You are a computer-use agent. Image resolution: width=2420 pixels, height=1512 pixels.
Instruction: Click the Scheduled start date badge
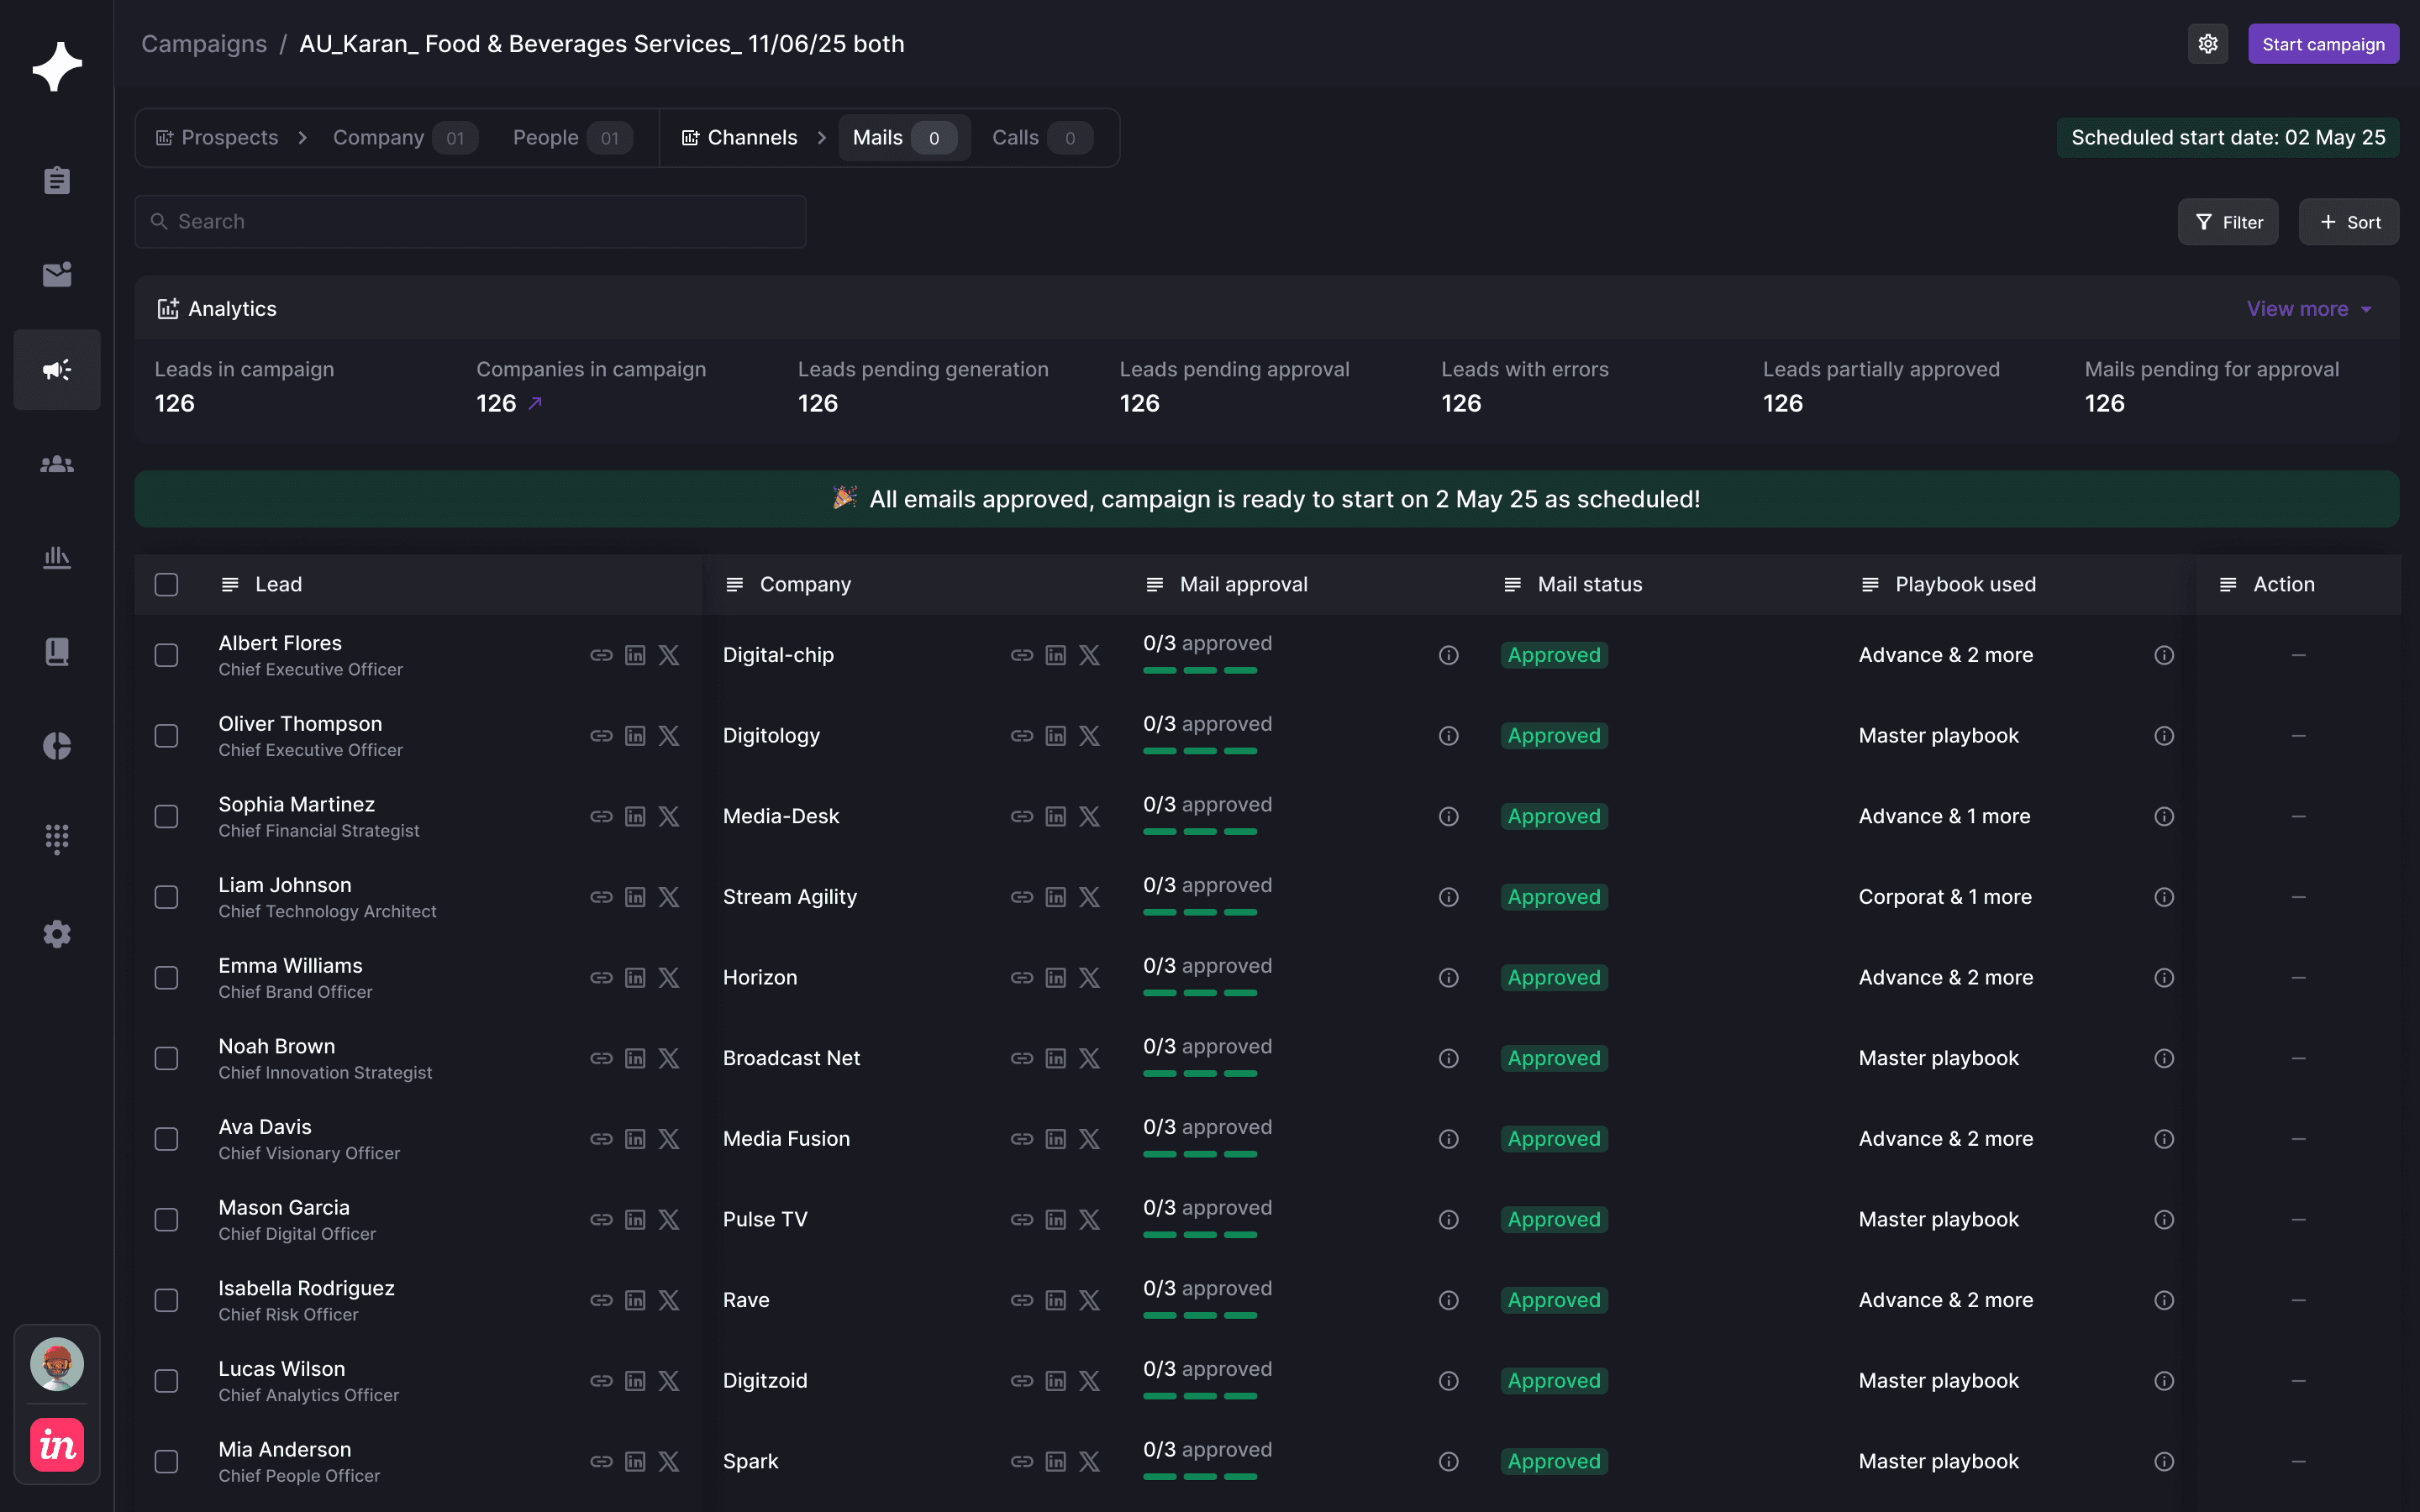tap(2228, 138)
